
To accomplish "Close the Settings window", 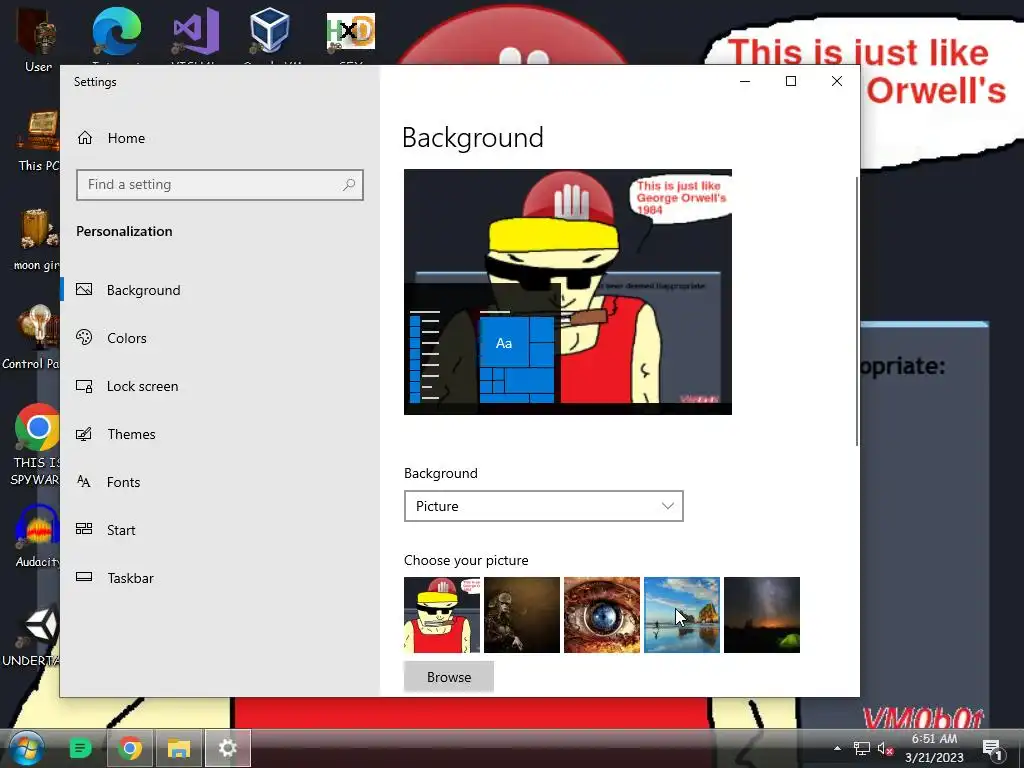I will [x=837, y=81].
